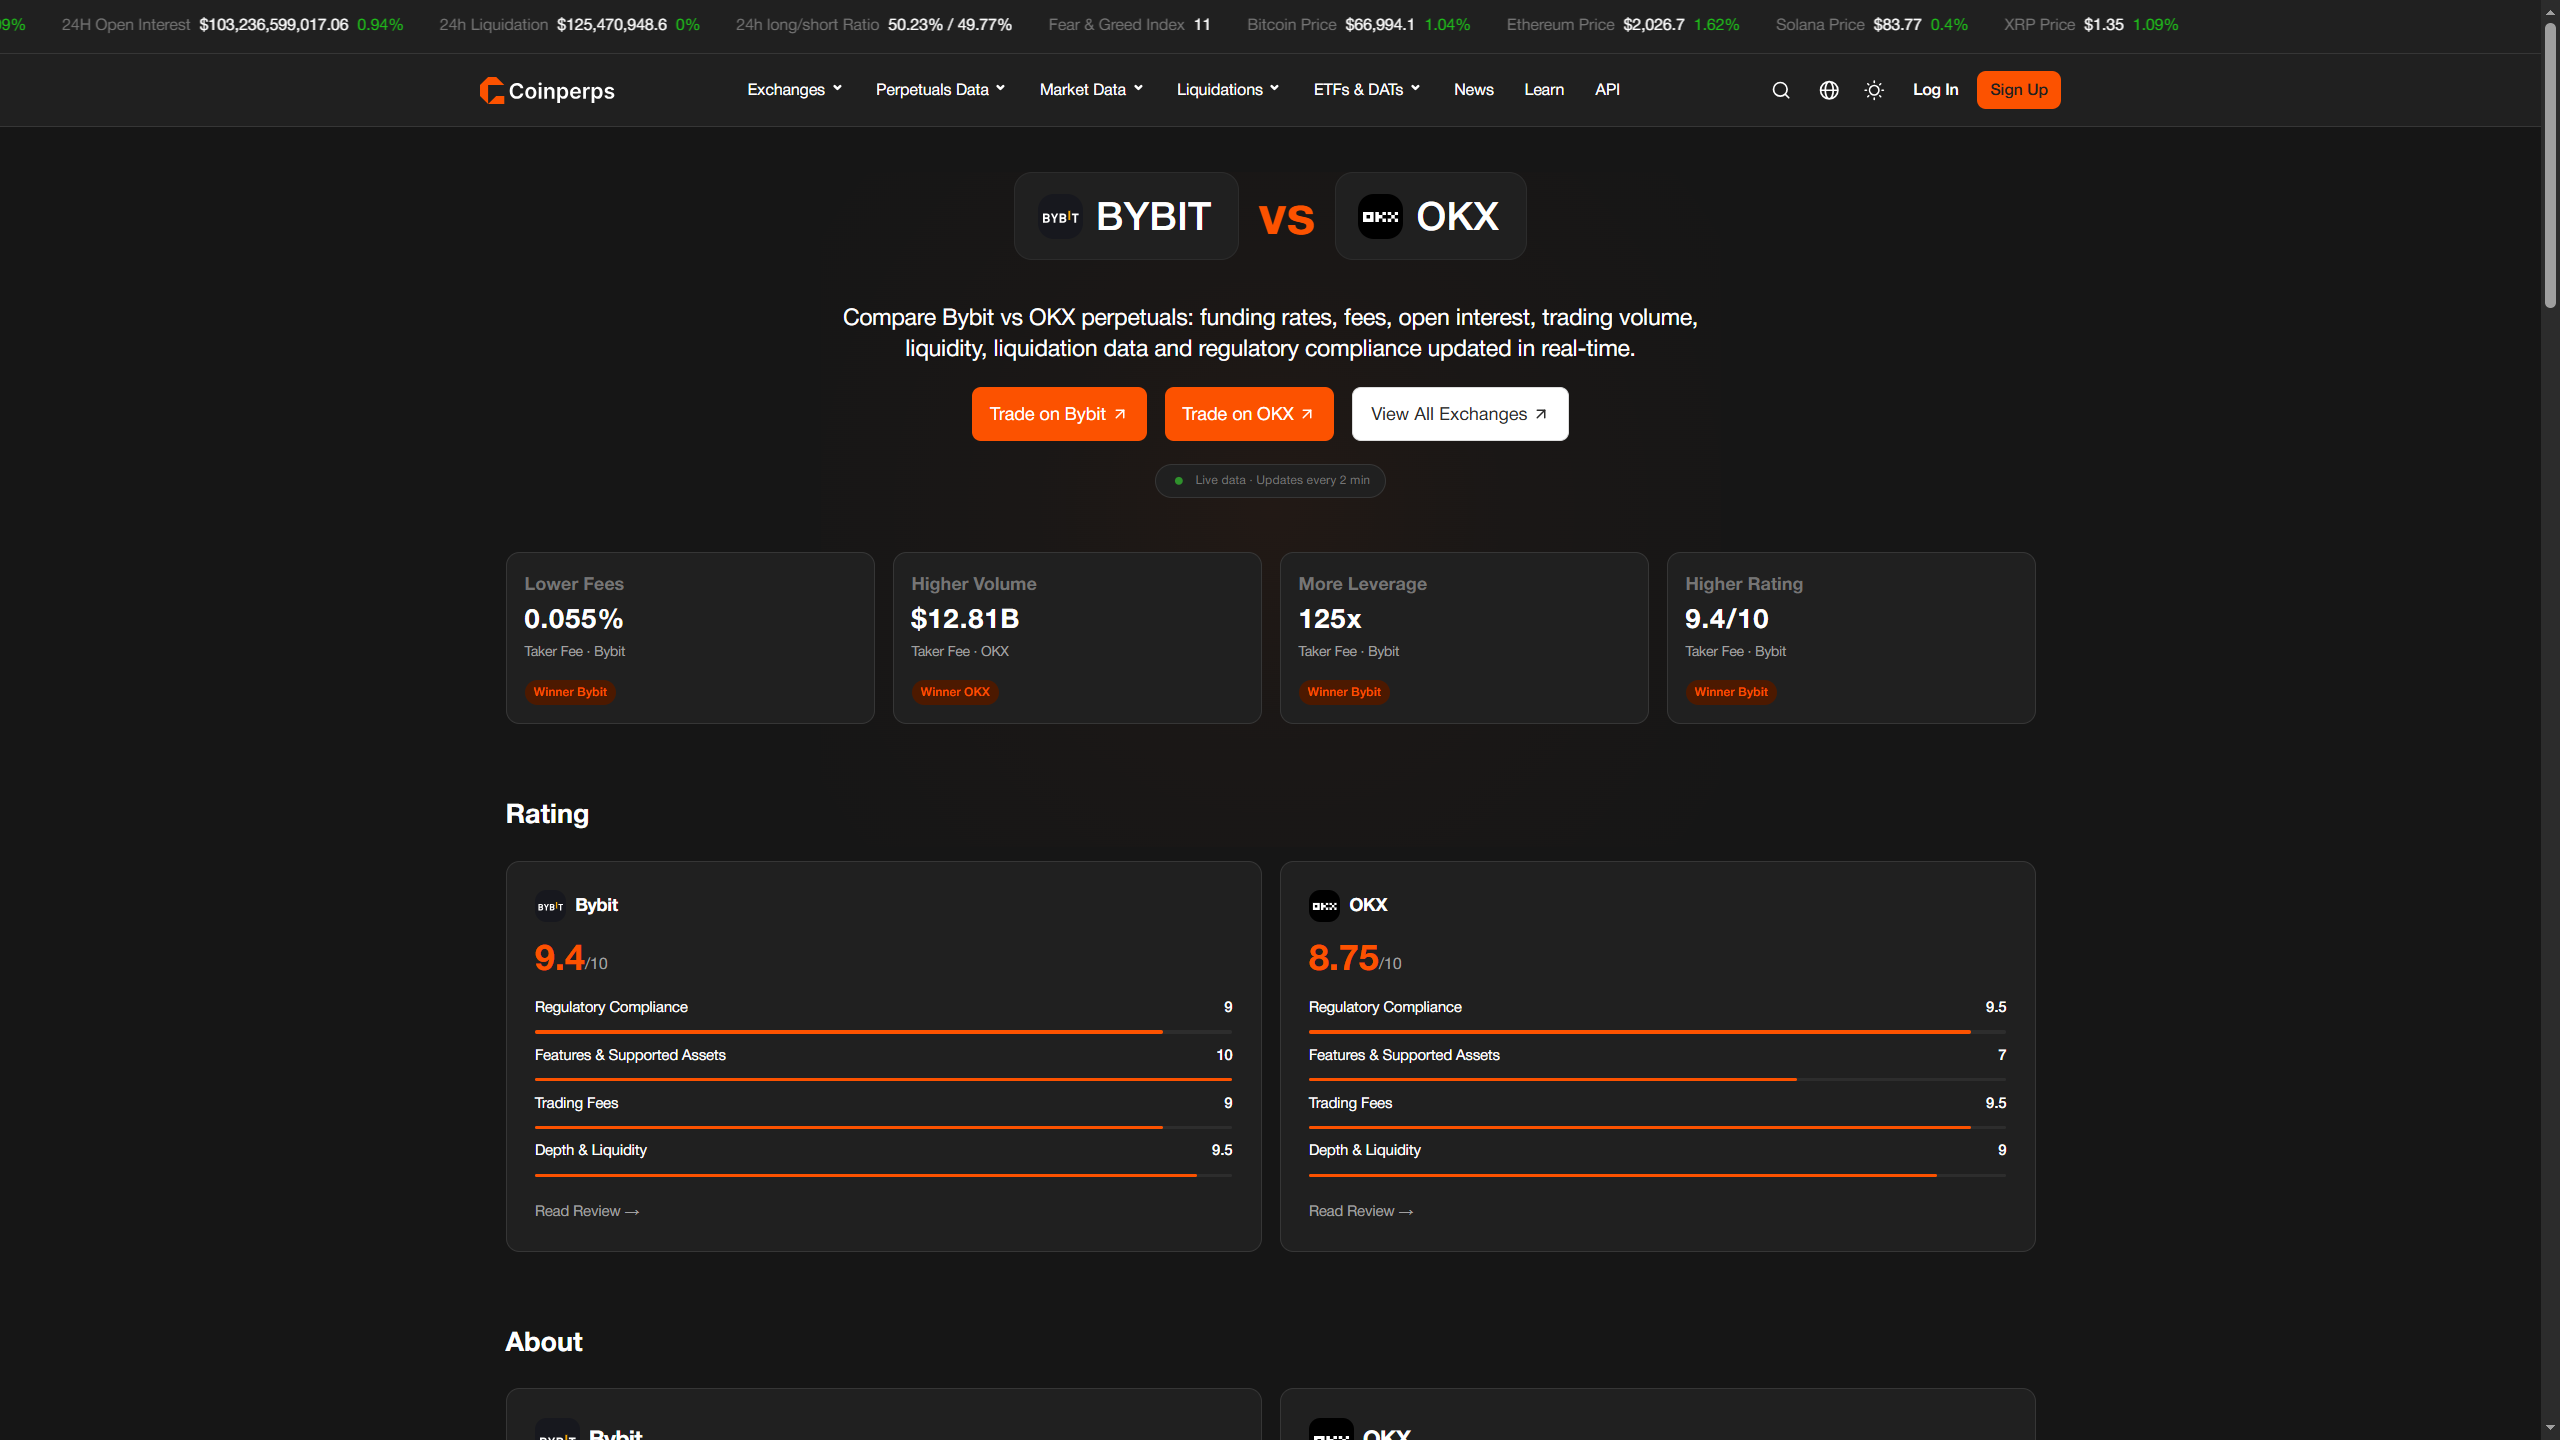Click Trade on Bybit button
This screenshot has height=1440, width=2560.
coord(1059,414)
